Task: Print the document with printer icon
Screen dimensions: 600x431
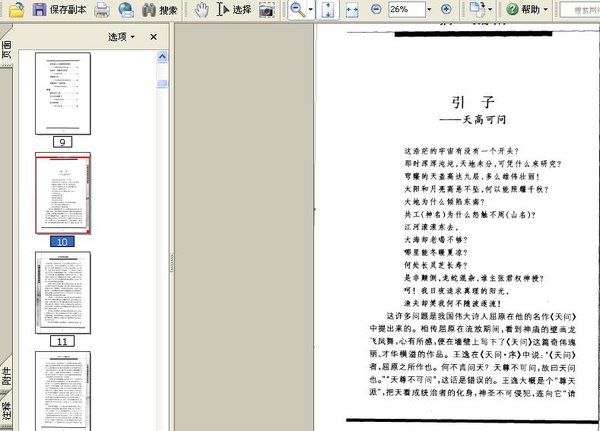Action: tap(102, 10)
